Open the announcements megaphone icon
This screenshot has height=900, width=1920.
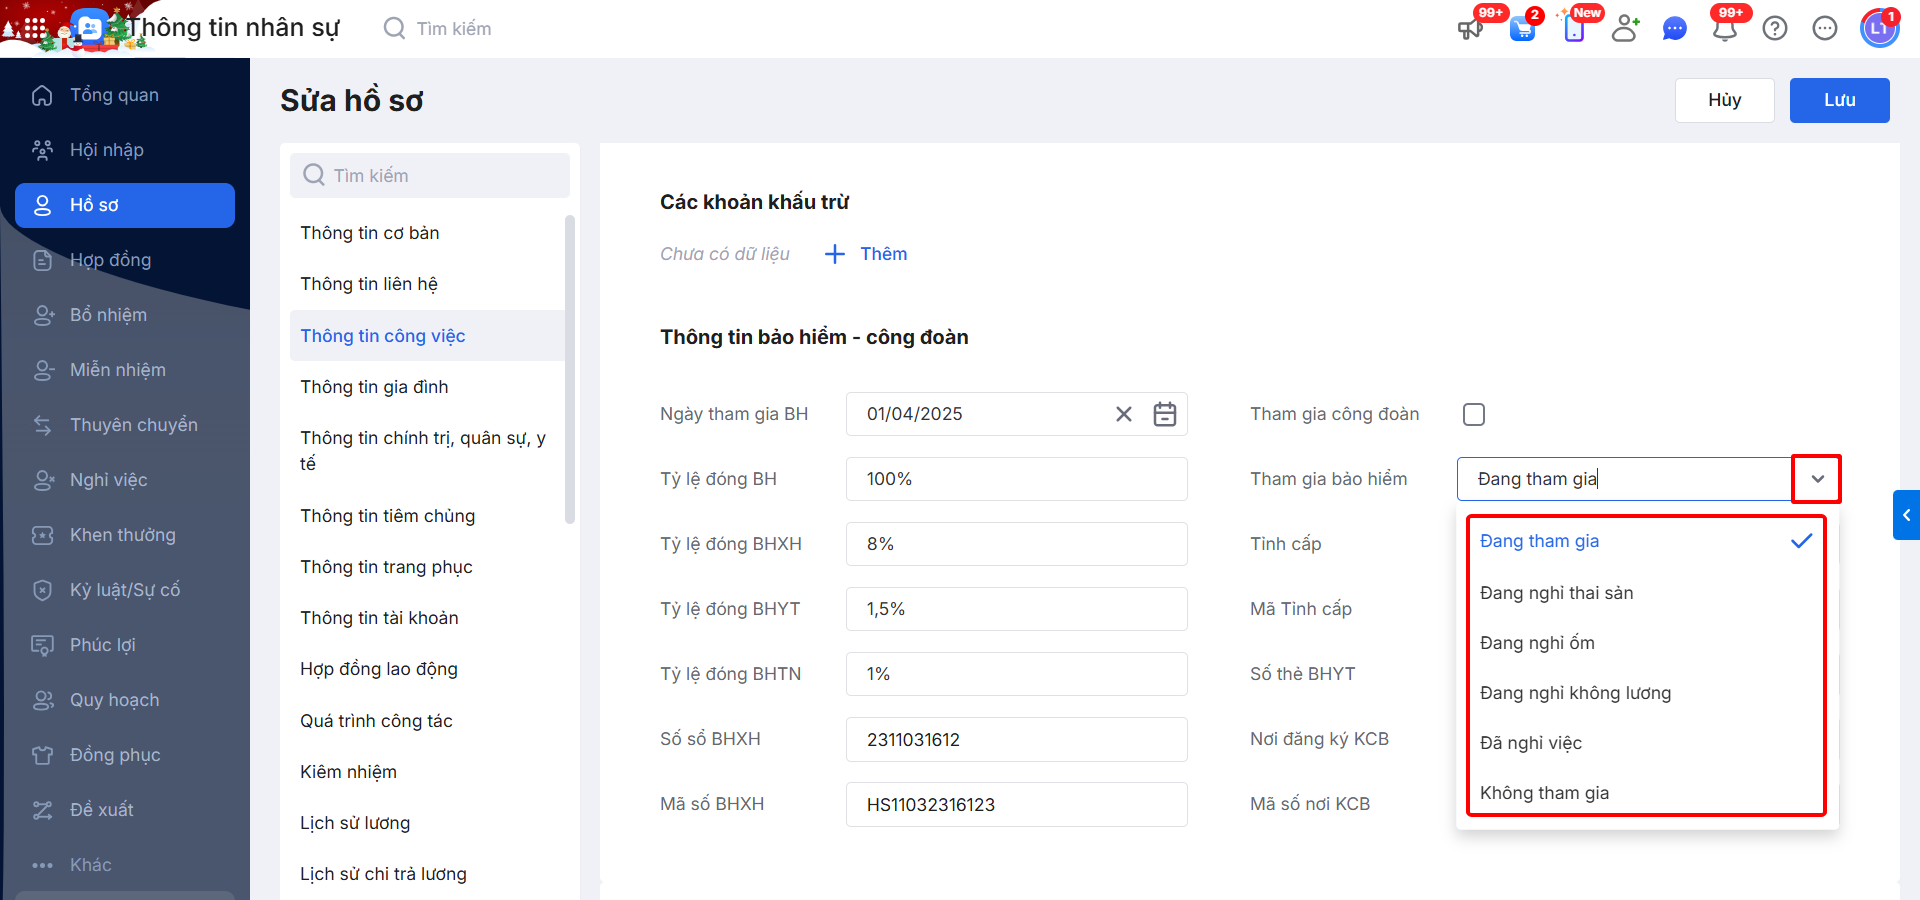click(x=1470, y=29)
